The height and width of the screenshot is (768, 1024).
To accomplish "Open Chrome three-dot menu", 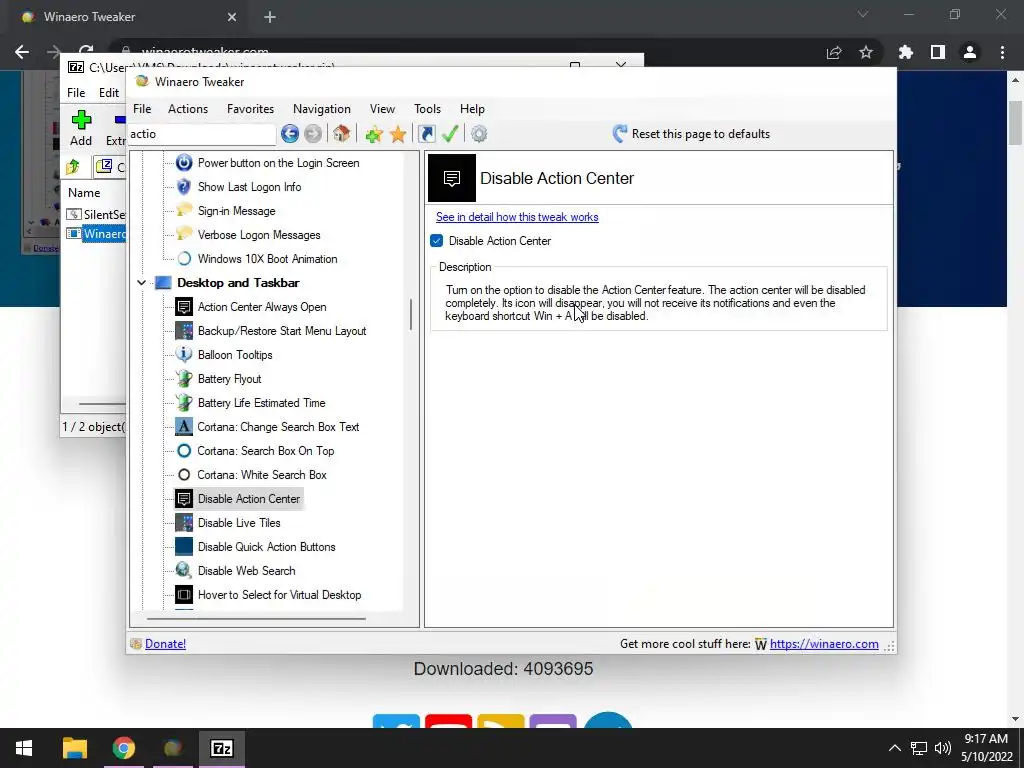I will (x=1002, y=52).
